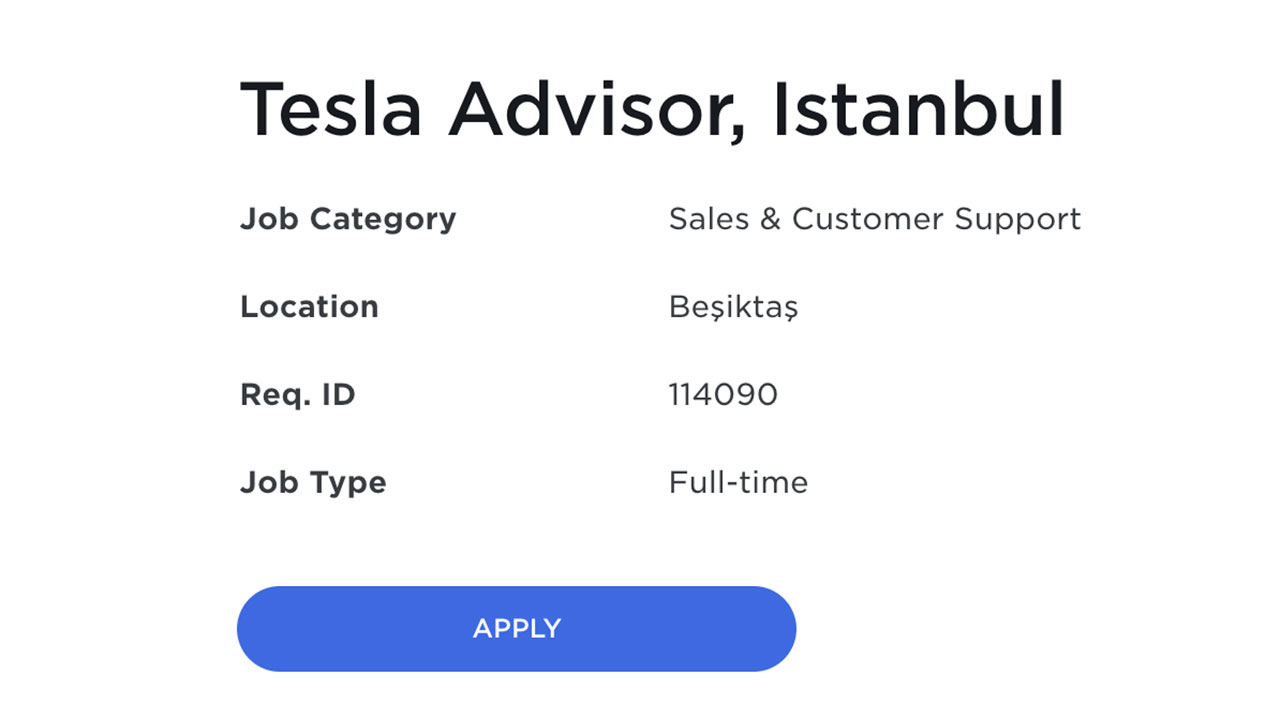Click the word Istanbul in the heading
1280x720 pixels.
(x=918, y=108)
